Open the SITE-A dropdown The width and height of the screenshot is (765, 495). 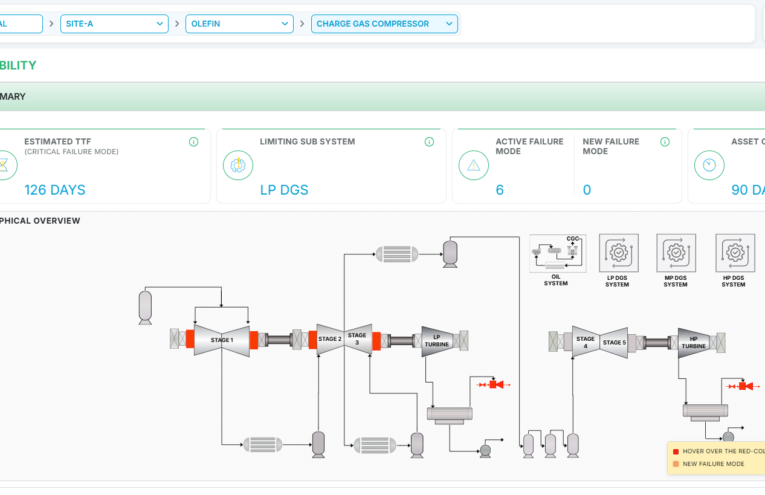[114, 24]
